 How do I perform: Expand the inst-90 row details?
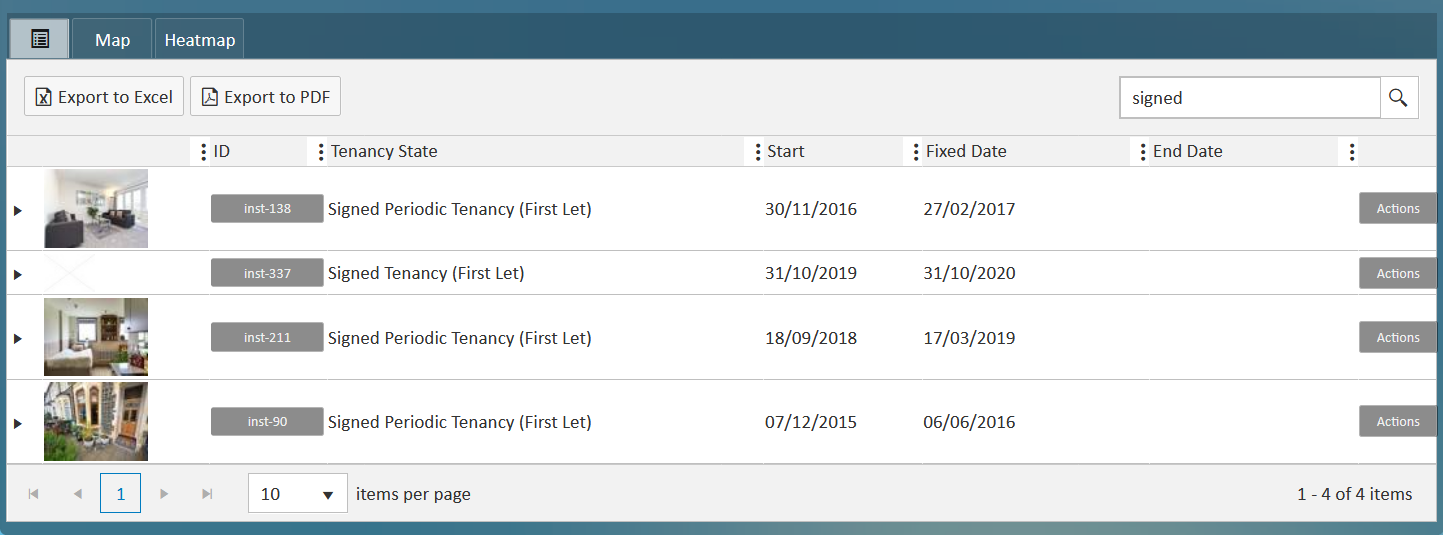click(x=18, y=423)
